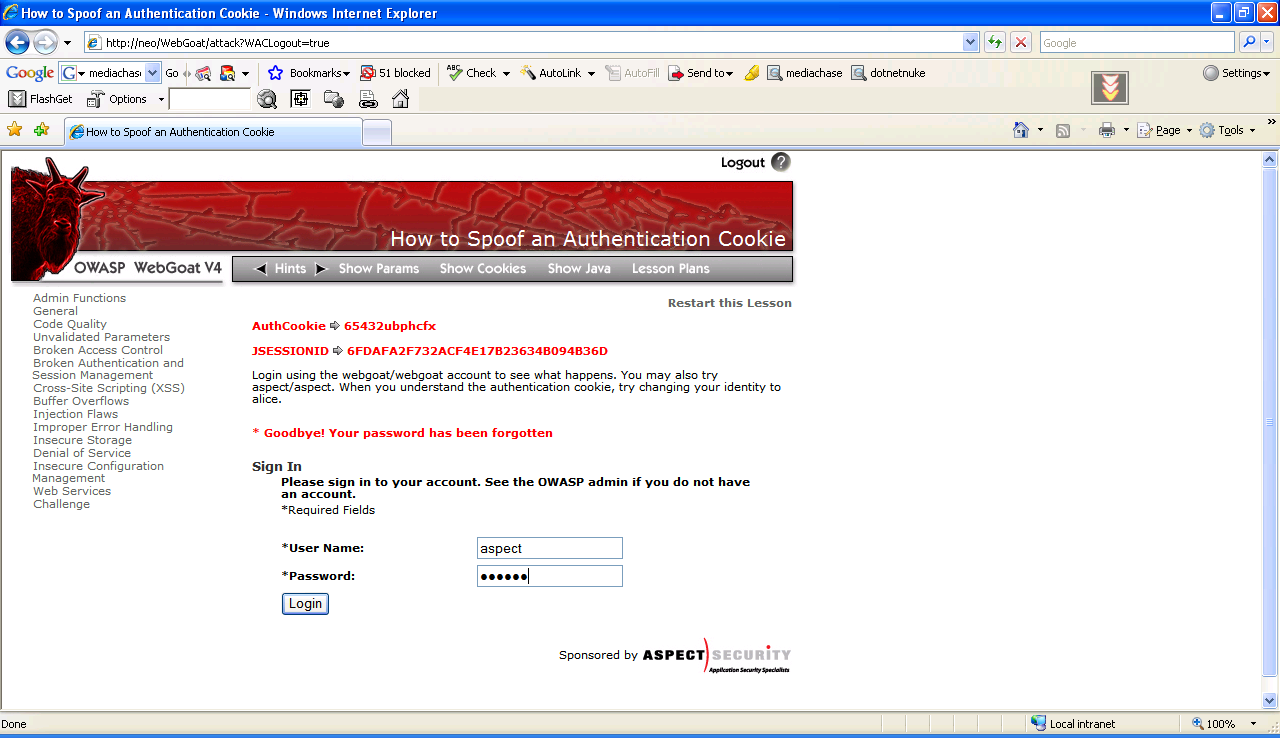Select the highlighter icon on the Google toolbar
The image size is (1280, 738).
click(753, 72)
